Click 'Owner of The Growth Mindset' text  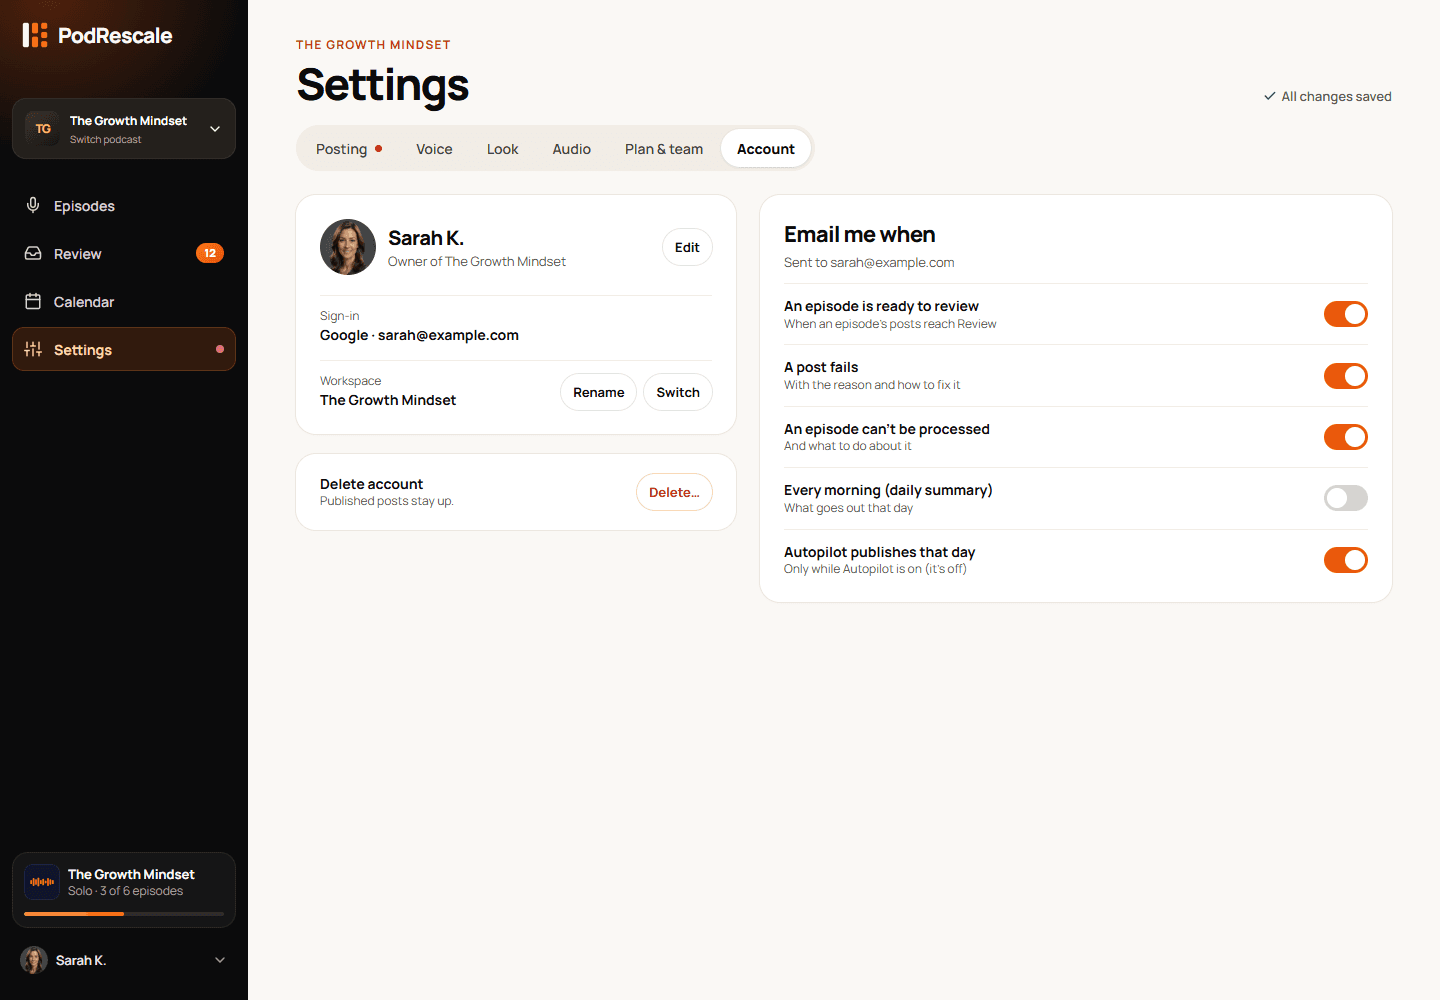coord(477,262)
